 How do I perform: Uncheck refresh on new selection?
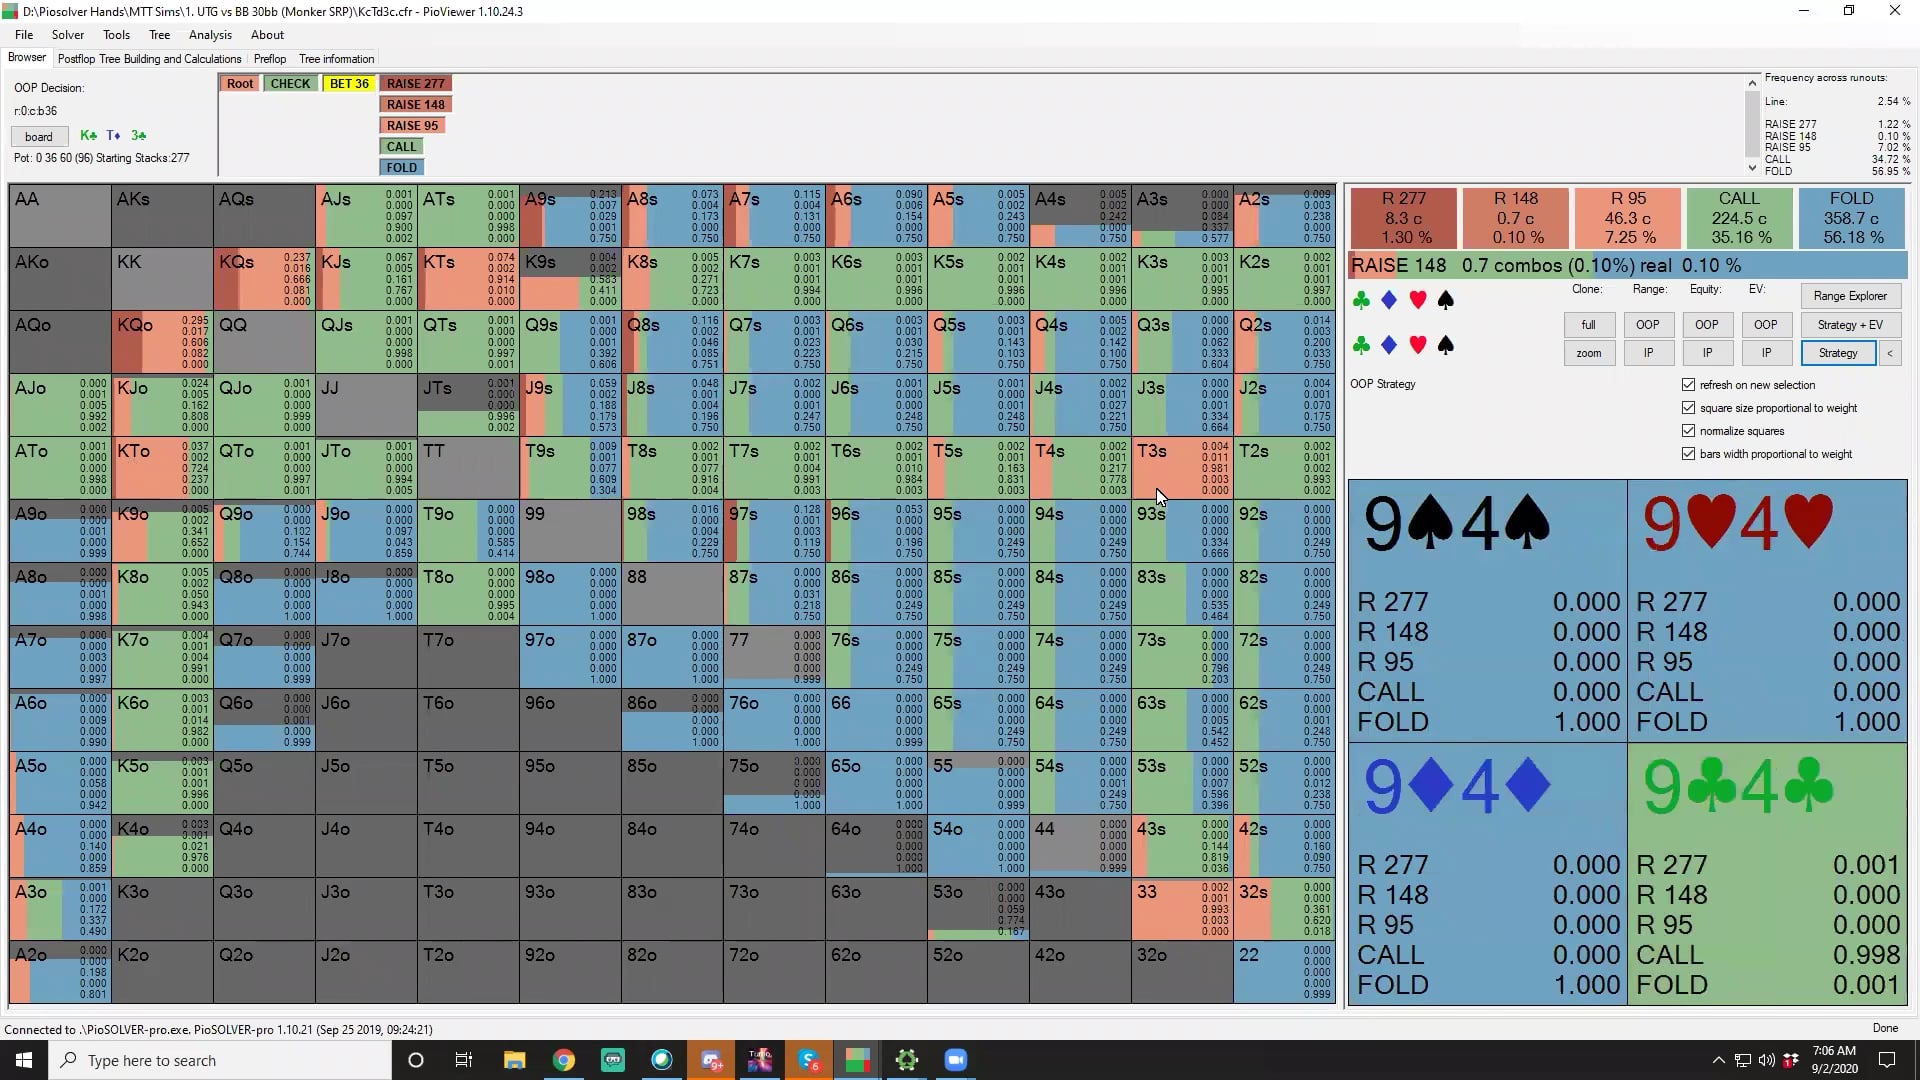pos(1689,385)
